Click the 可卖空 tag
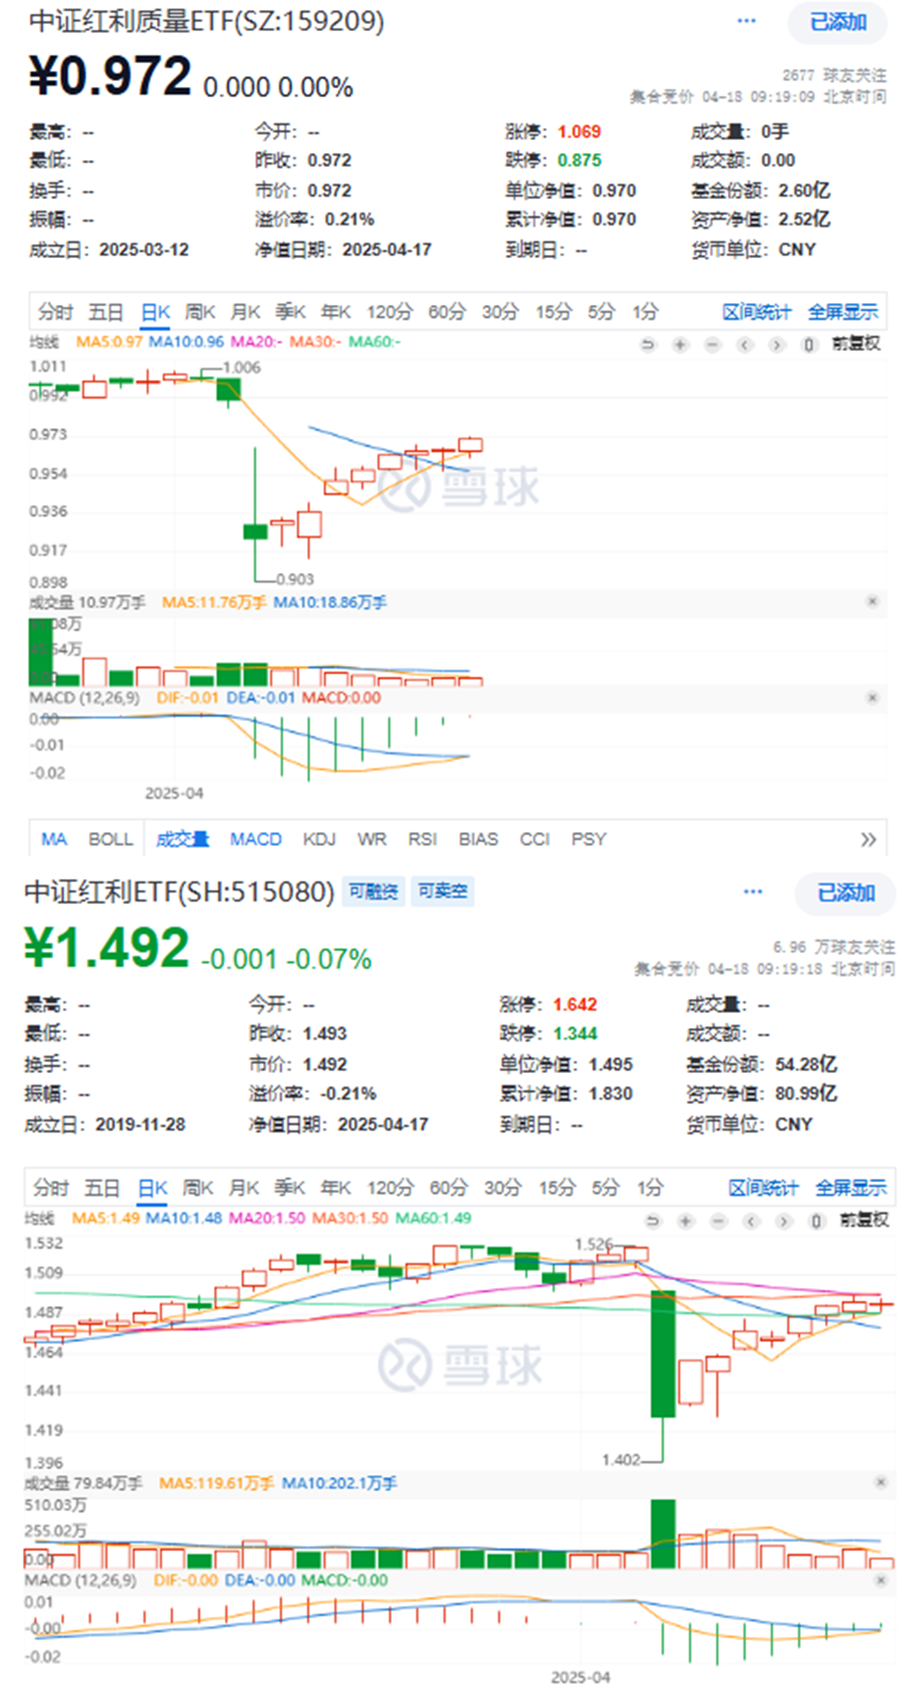The image size is (911, 1694). (x=442, y=891)
